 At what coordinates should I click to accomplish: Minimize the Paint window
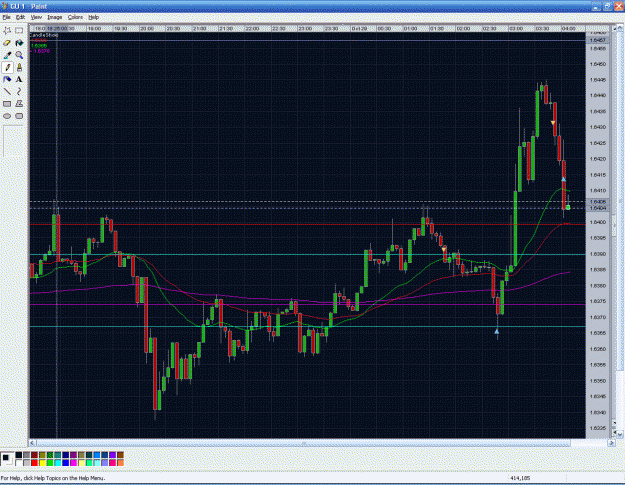[x=596, y=6]
